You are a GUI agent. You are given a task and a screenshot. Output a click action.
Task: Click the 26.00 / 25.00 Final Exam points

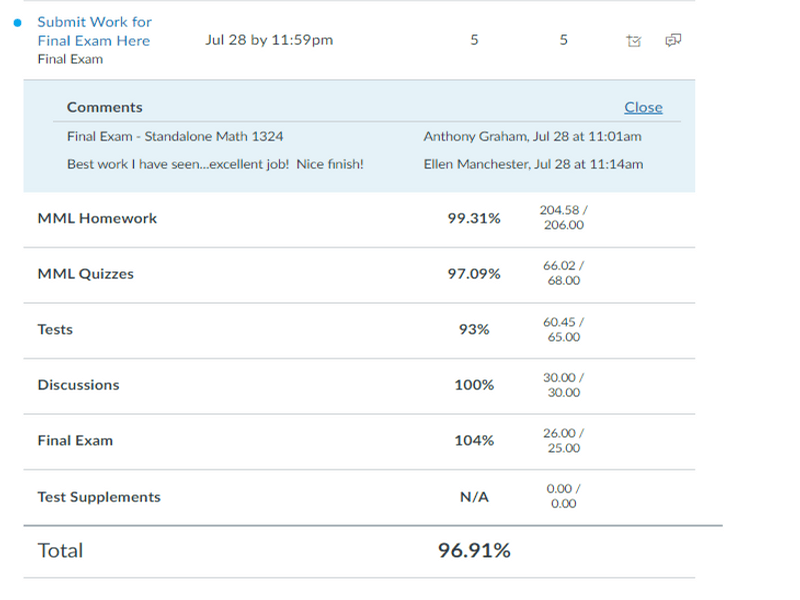(x=564, y=440)
